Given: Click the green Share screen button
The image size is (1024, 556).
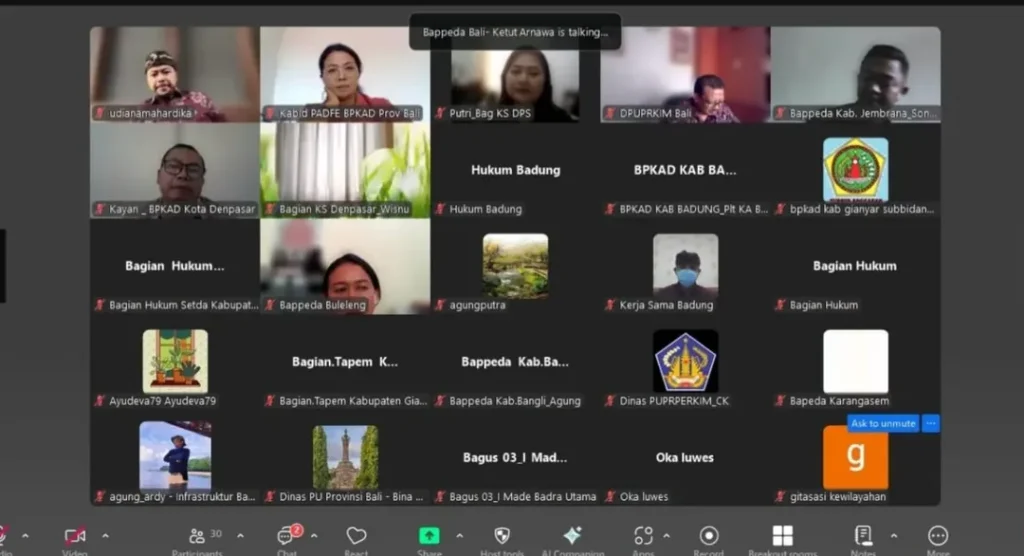Looking at the screenshot, I should (429, 537).
